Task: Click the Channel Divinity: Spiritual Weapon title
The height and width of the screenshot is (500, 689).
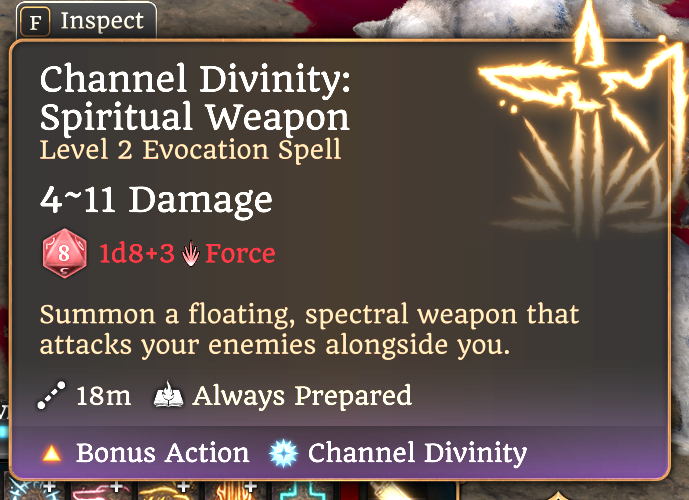Action: coord(195,98)
